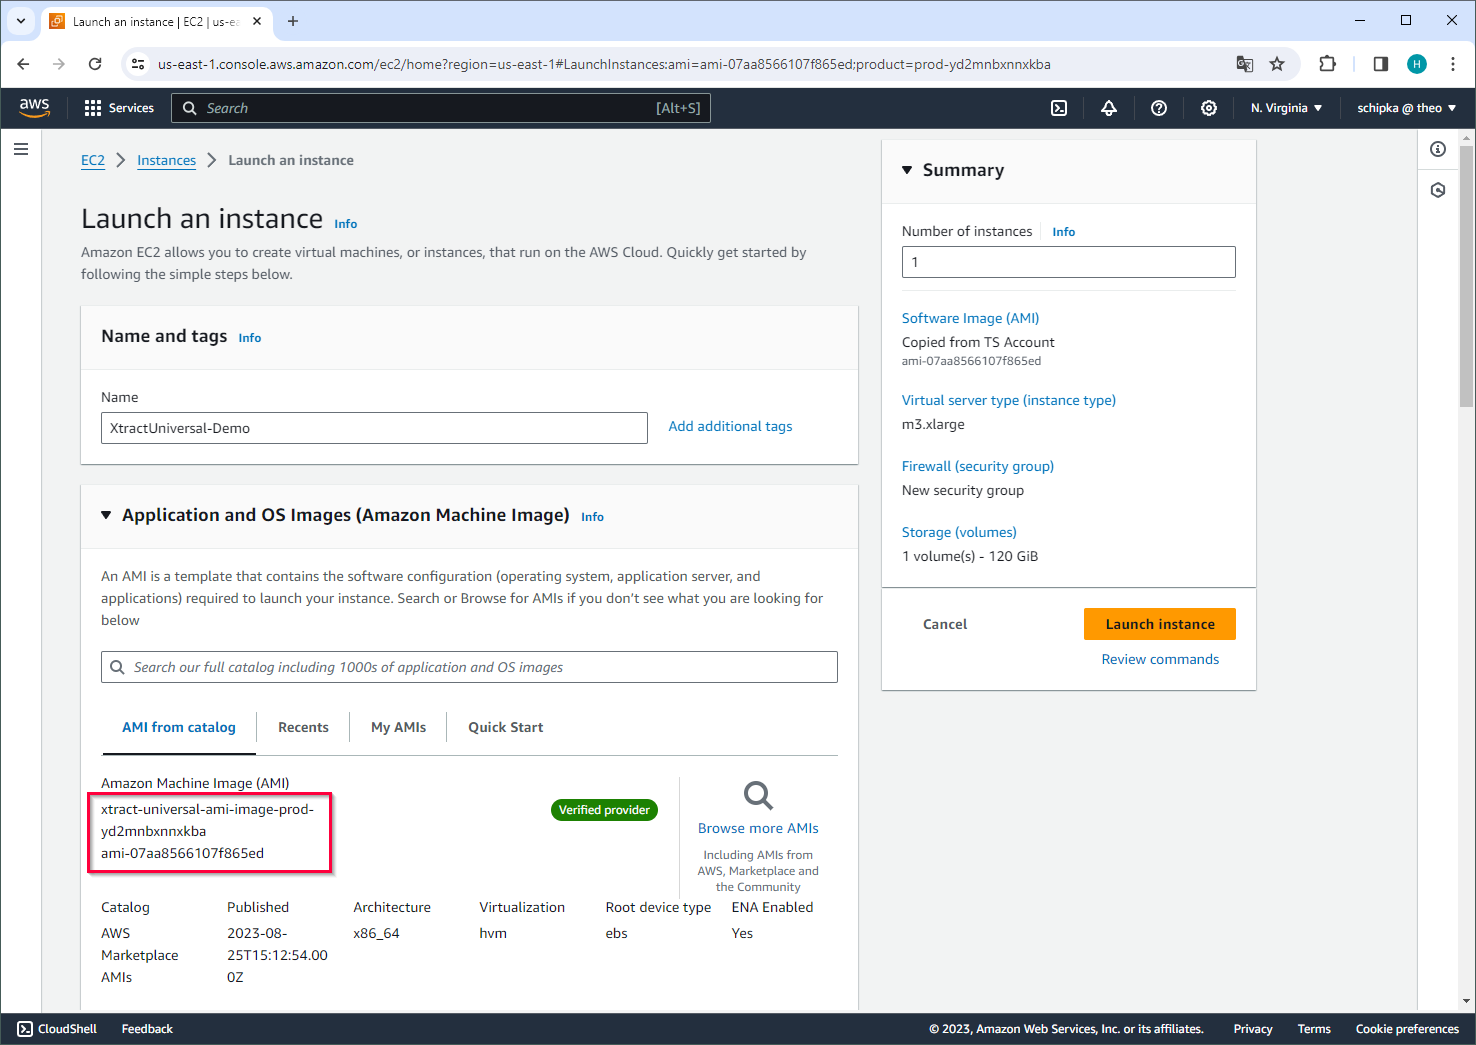Screen dimensions: 1476x1045
Task: Open the schipka @ theo account menu
Action: click(1406, 108)
